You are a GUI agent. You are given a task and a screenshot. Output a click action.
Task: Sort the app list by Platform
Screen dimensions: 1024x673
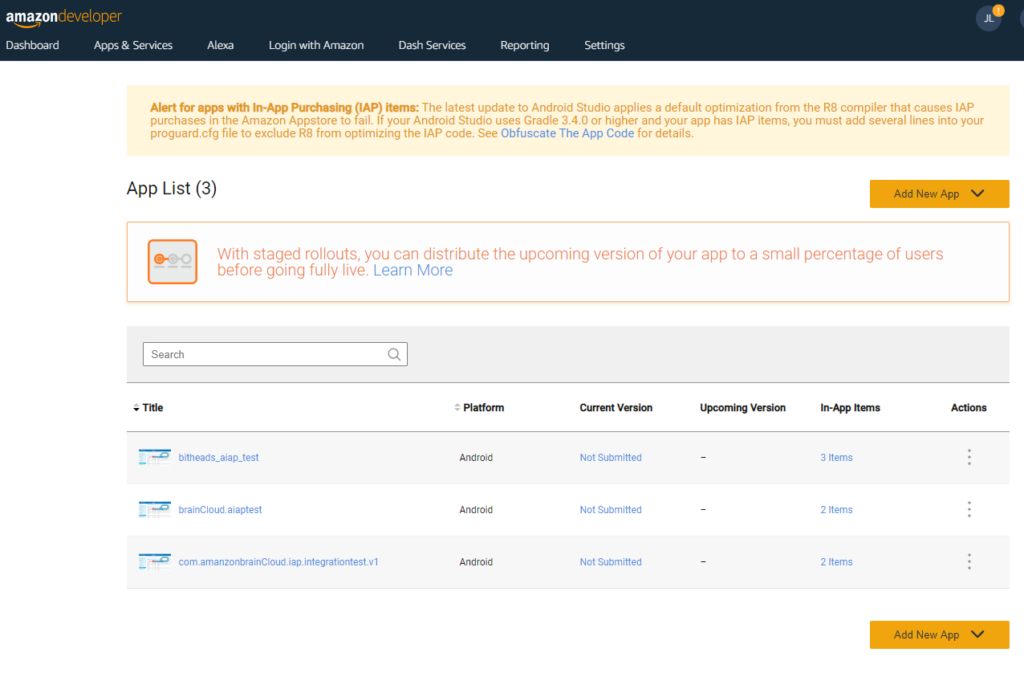click(479, 408)
